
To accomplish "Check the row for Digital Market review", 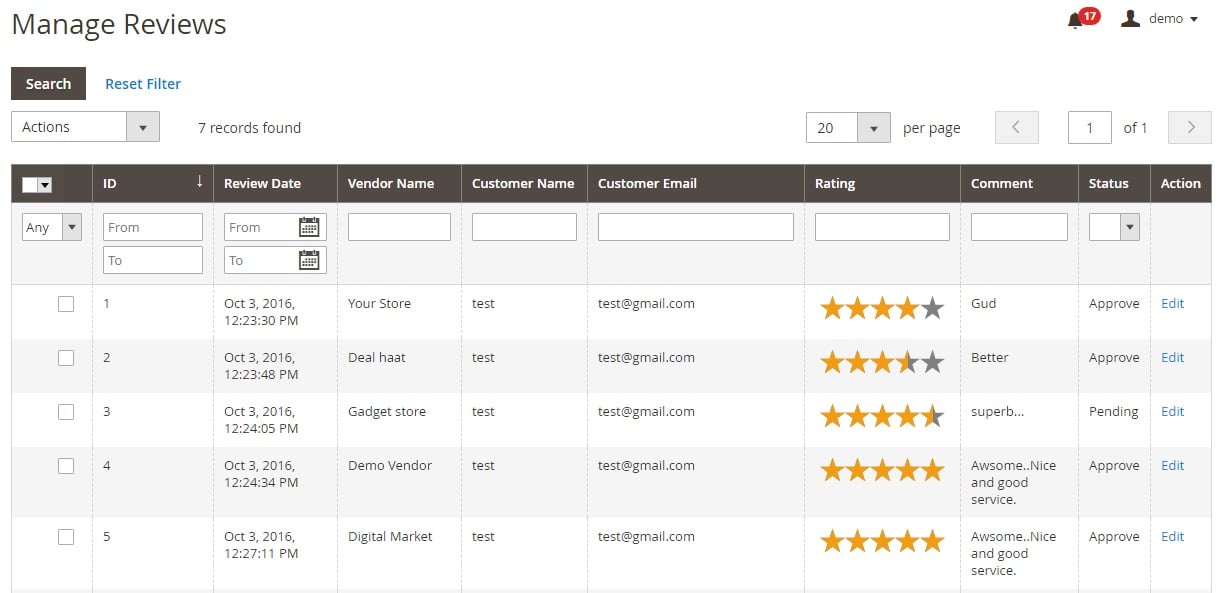I will tap(66, 537).
